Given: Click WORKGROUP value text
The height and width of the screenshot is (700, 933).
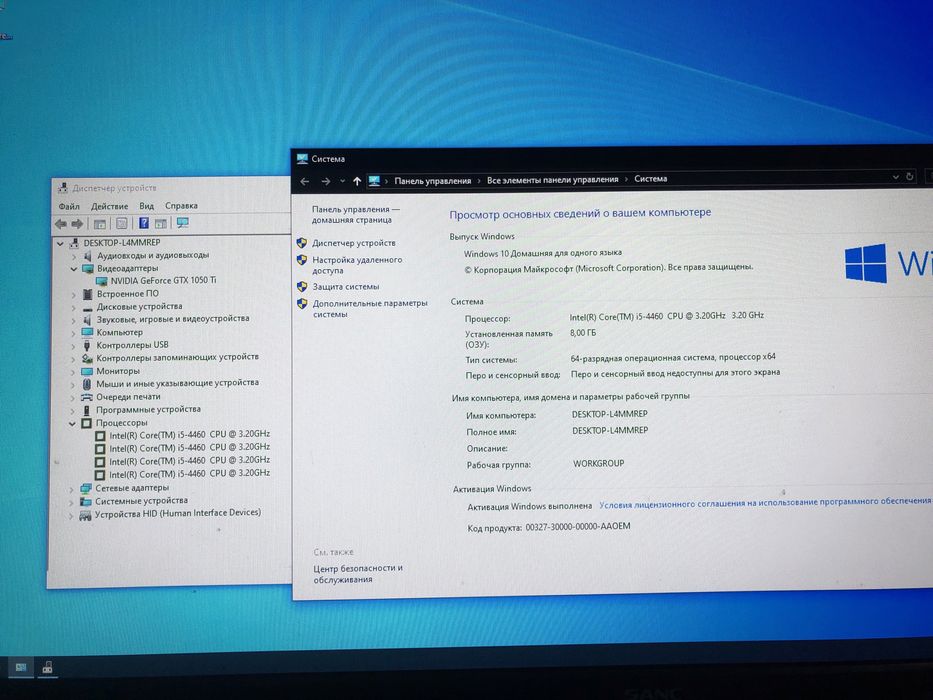Looking at the screenshot, I should pos(599,463).
